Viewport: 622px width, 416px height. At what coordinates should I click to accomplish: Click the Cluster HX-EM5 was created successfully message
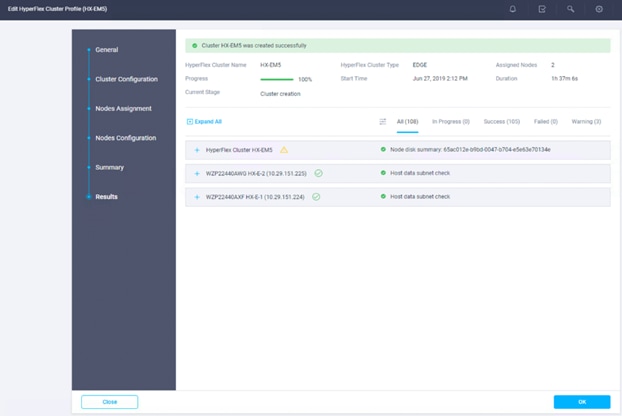coord(254,46)
